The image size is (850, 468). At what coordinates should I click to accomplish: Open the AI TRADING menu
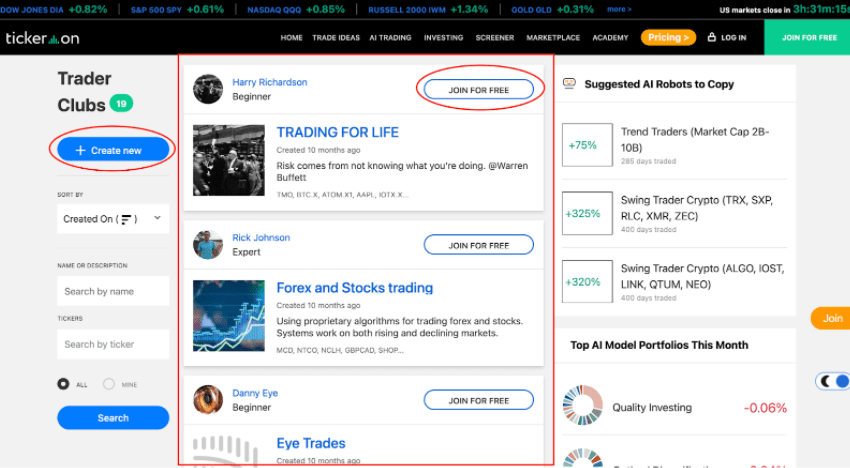tap(390, 37)
